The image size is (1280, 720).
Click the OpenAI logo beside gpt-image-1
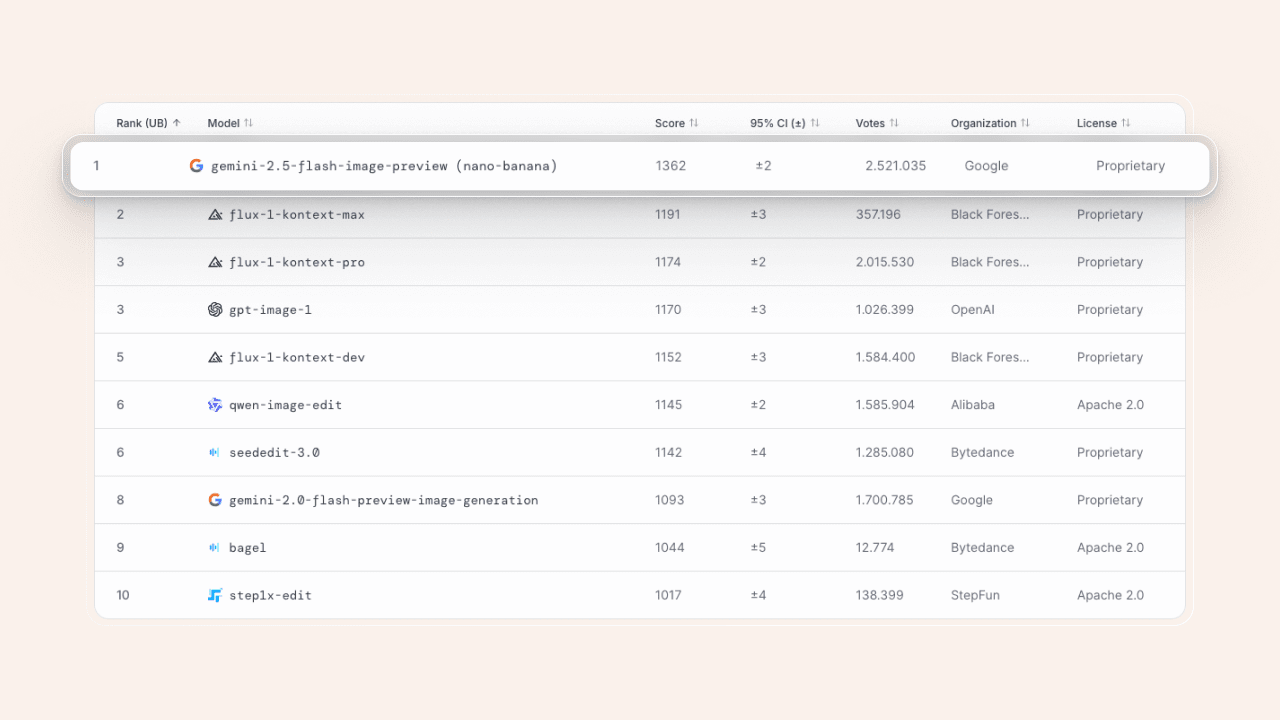point(215,310)
